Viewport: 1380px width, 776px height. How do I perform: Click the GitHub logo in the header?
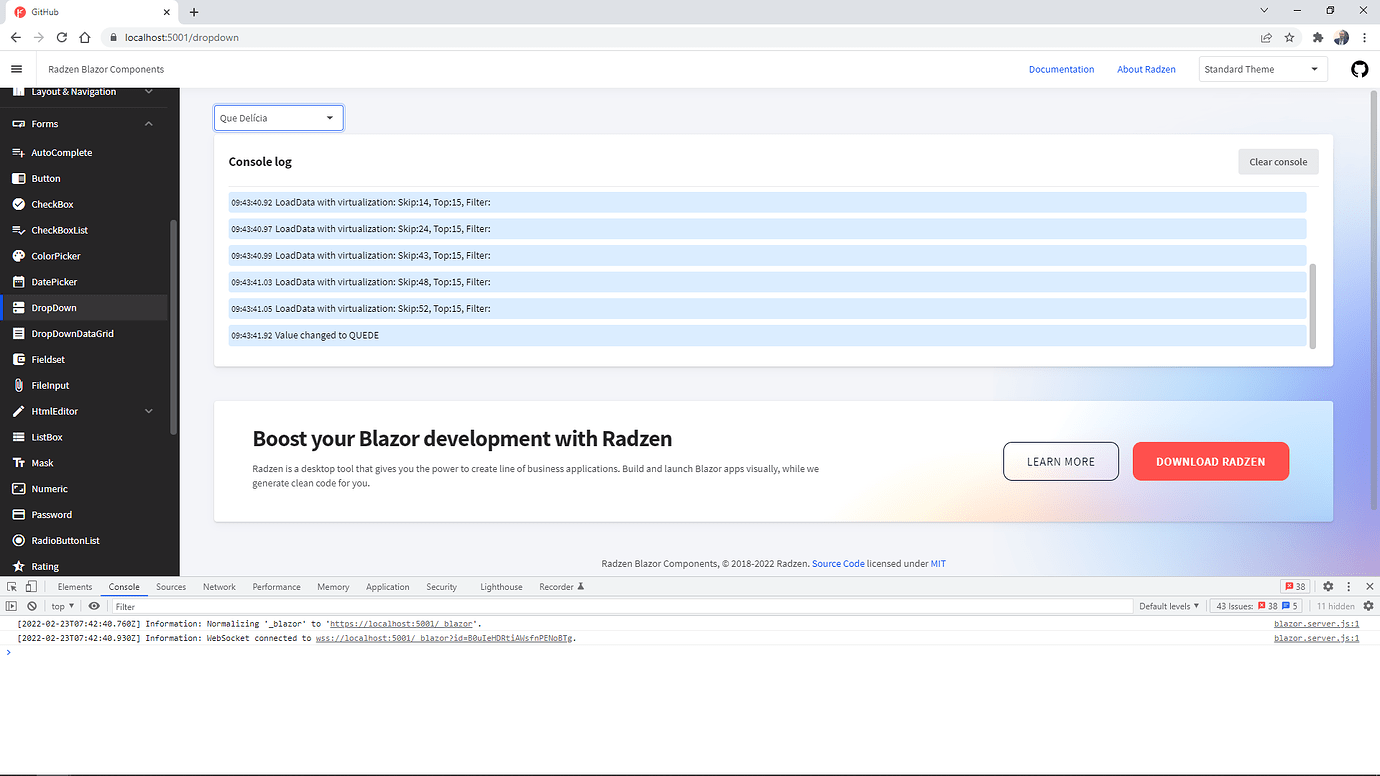[1359, 69]
